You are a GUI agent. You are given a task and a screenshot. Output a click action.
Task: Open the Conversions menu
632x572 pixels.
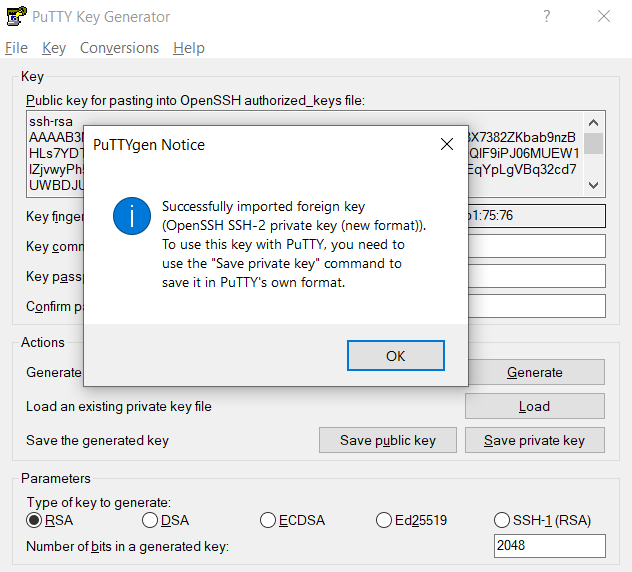[x=119, y=48]
